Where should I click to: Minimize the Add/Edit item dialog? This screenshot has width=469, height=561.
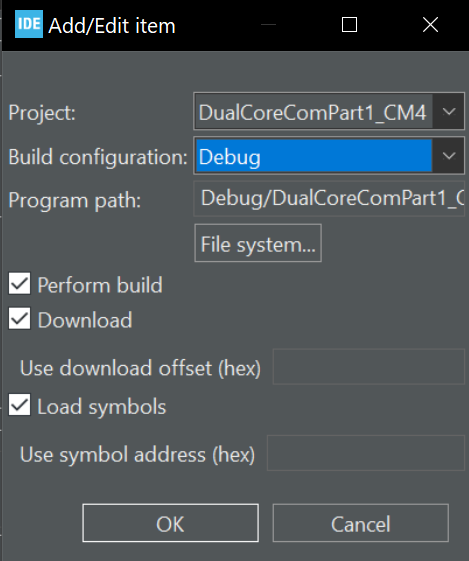click(x=268, y=25)
